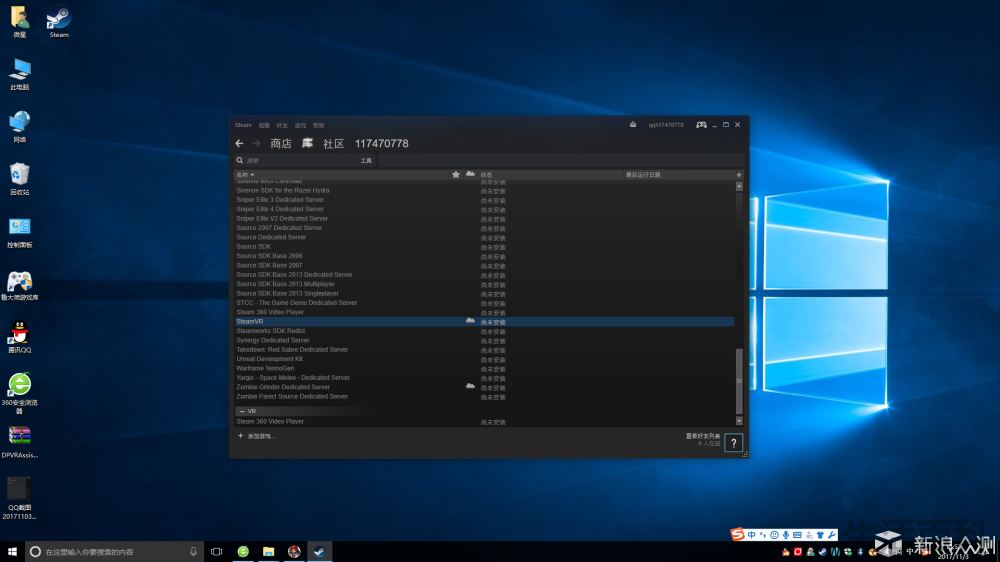Select SteamVR in the library list
This screenshot has height=562, width=1000.
[x=485, y=322]
